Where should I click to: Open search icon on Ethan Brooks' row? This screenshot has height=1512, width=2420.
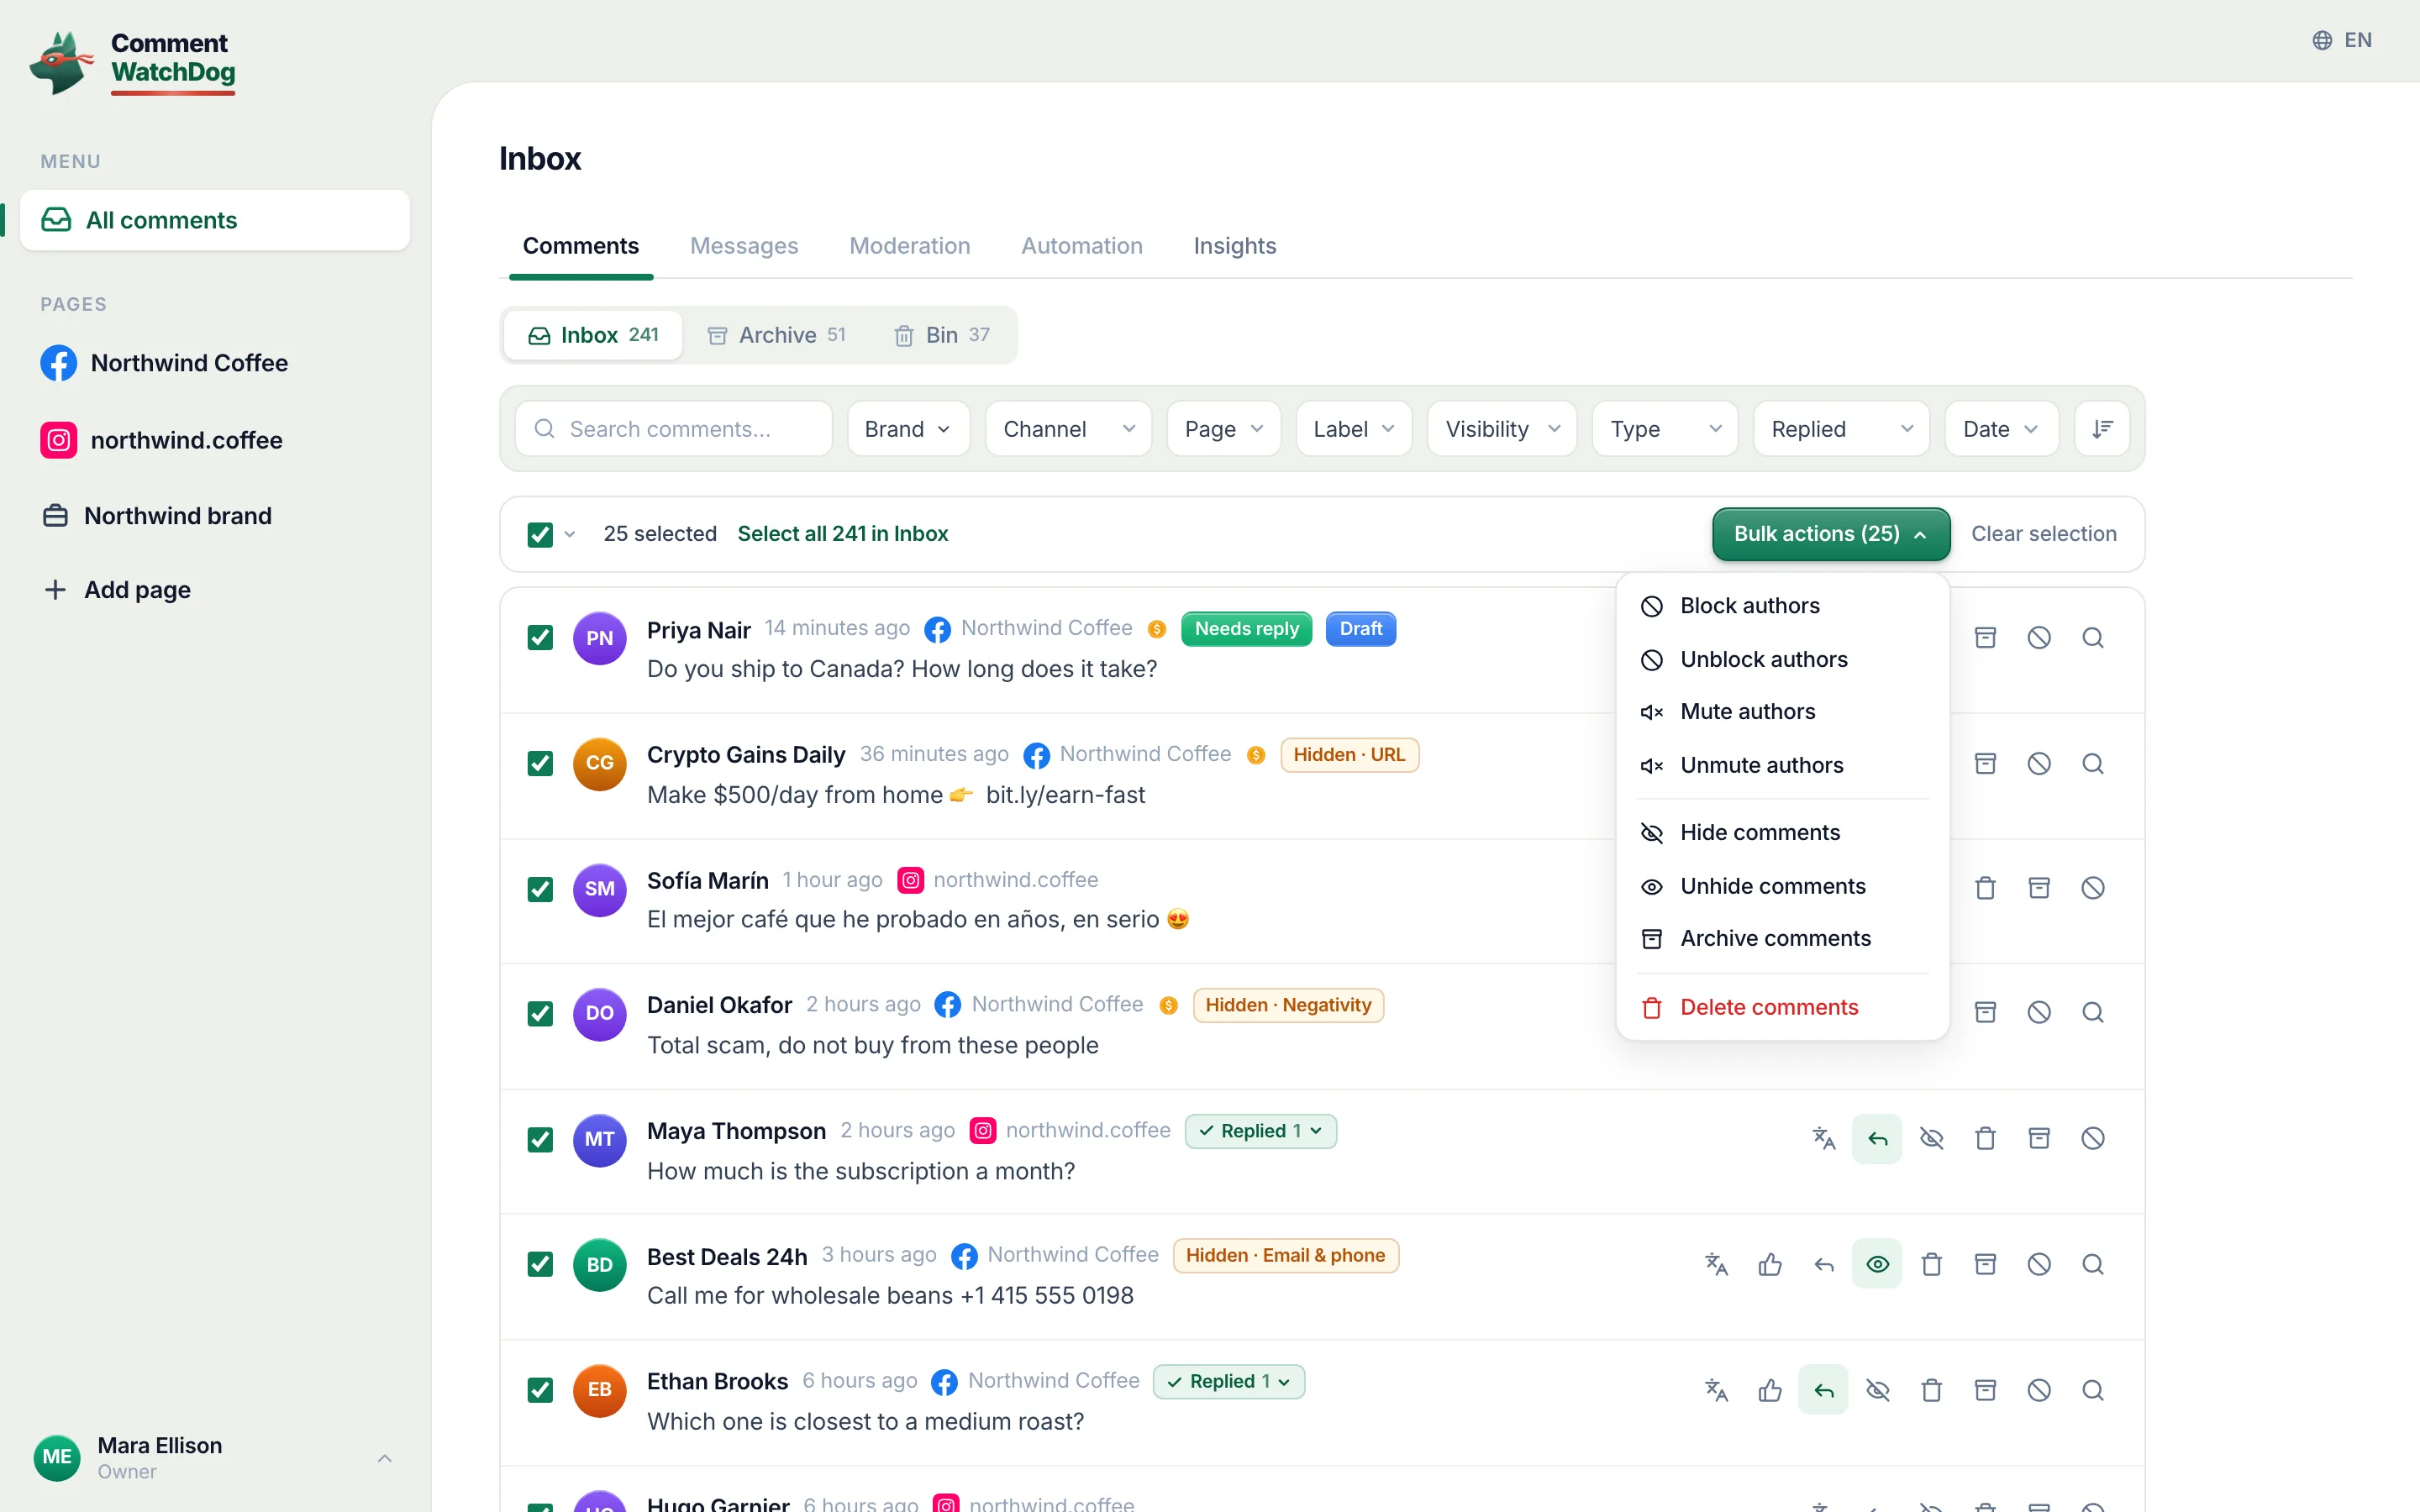click(2093, 1391)
